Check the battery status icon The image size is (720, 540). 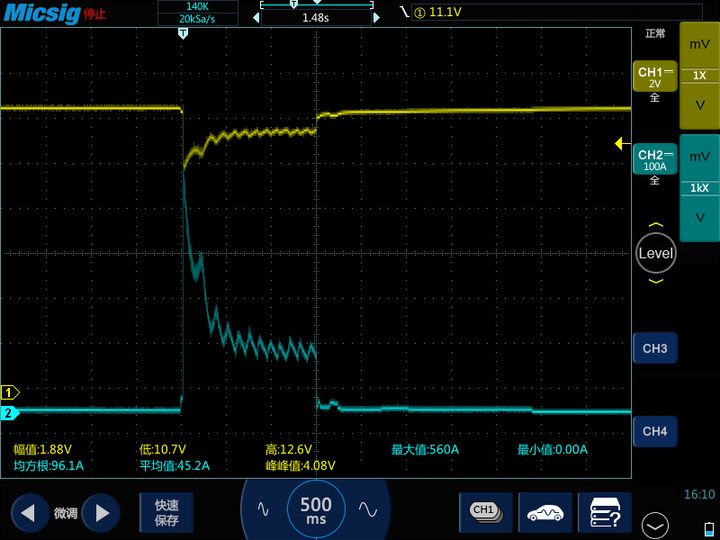pyautogui.click(x=709, y=529)
